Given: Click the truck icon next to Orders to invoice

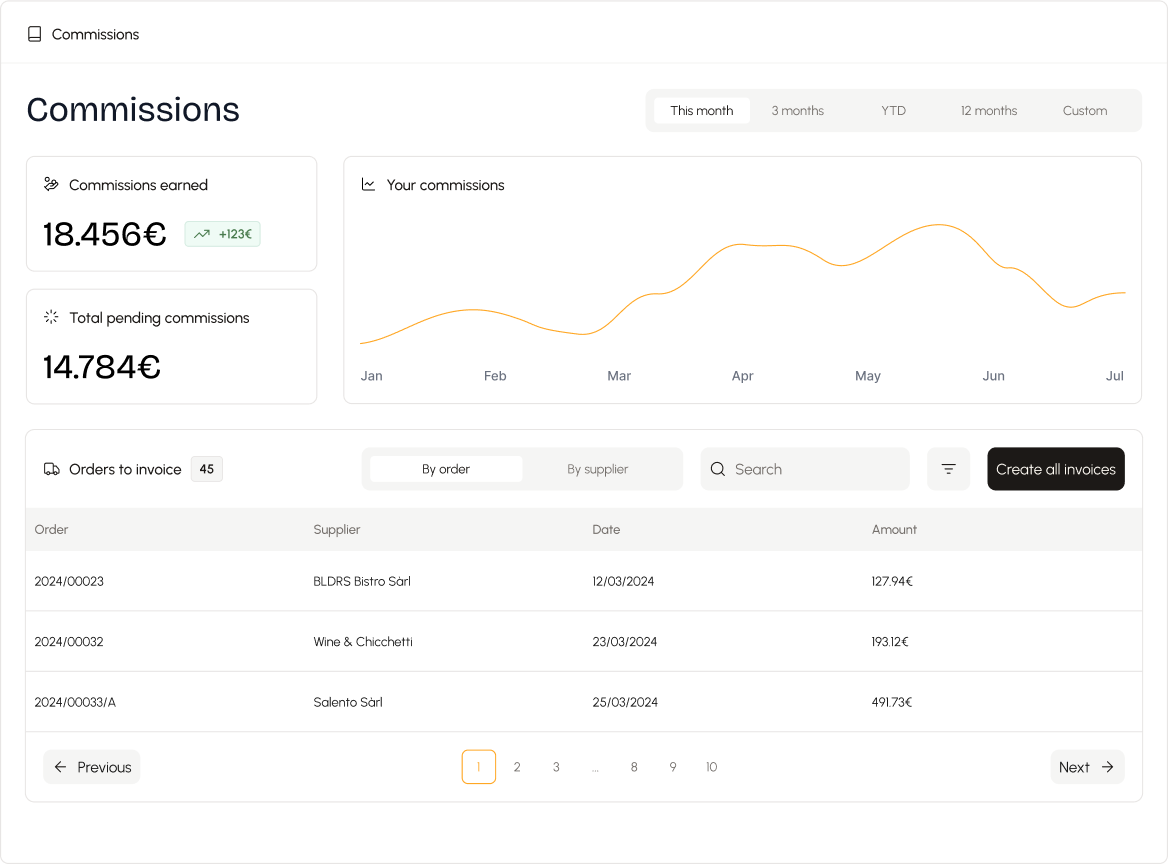Looking at the screenshot, I should coord(51,469).
